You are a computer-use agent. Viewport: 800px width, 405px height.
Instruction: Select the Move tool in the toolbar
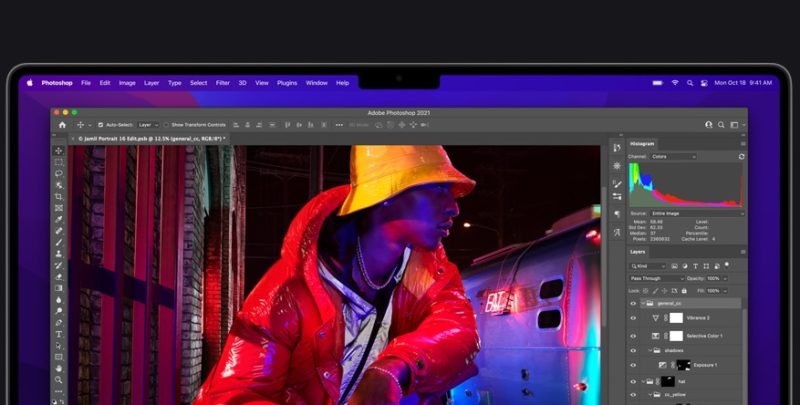[x=59, y=151]
